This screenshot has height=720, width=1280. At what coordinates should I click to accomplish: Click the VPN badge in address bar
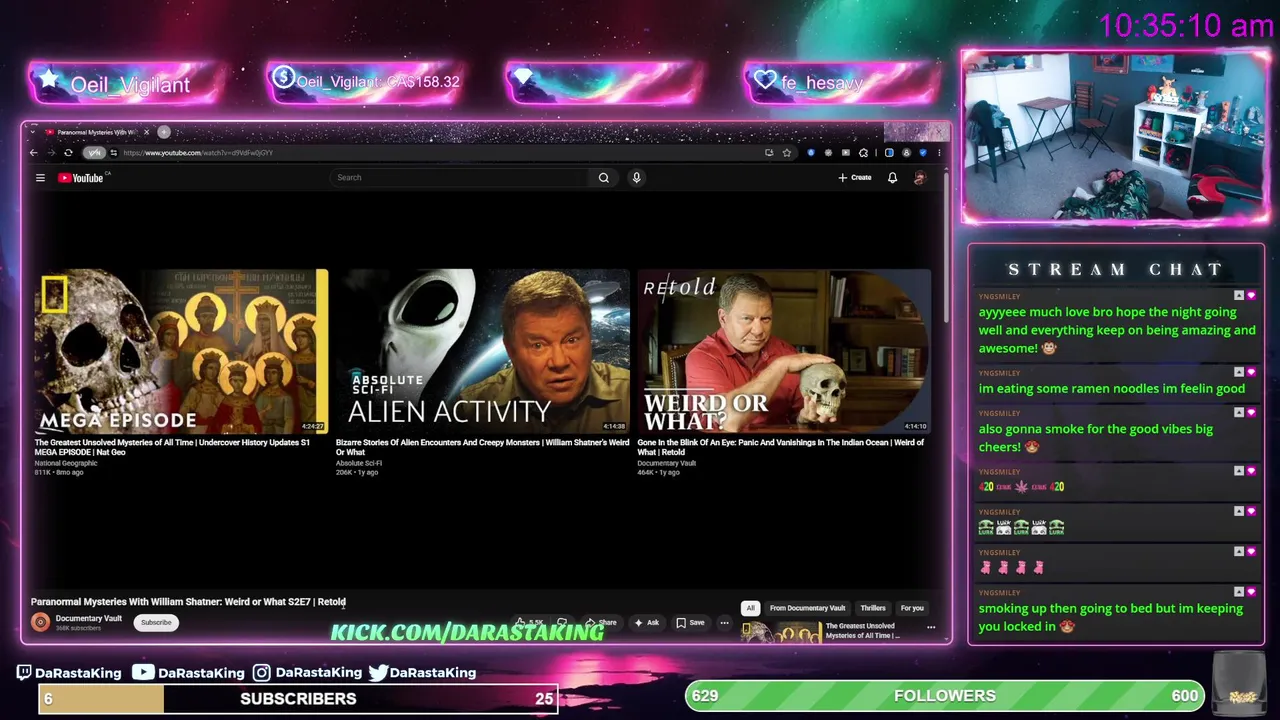tap(94, 153)
